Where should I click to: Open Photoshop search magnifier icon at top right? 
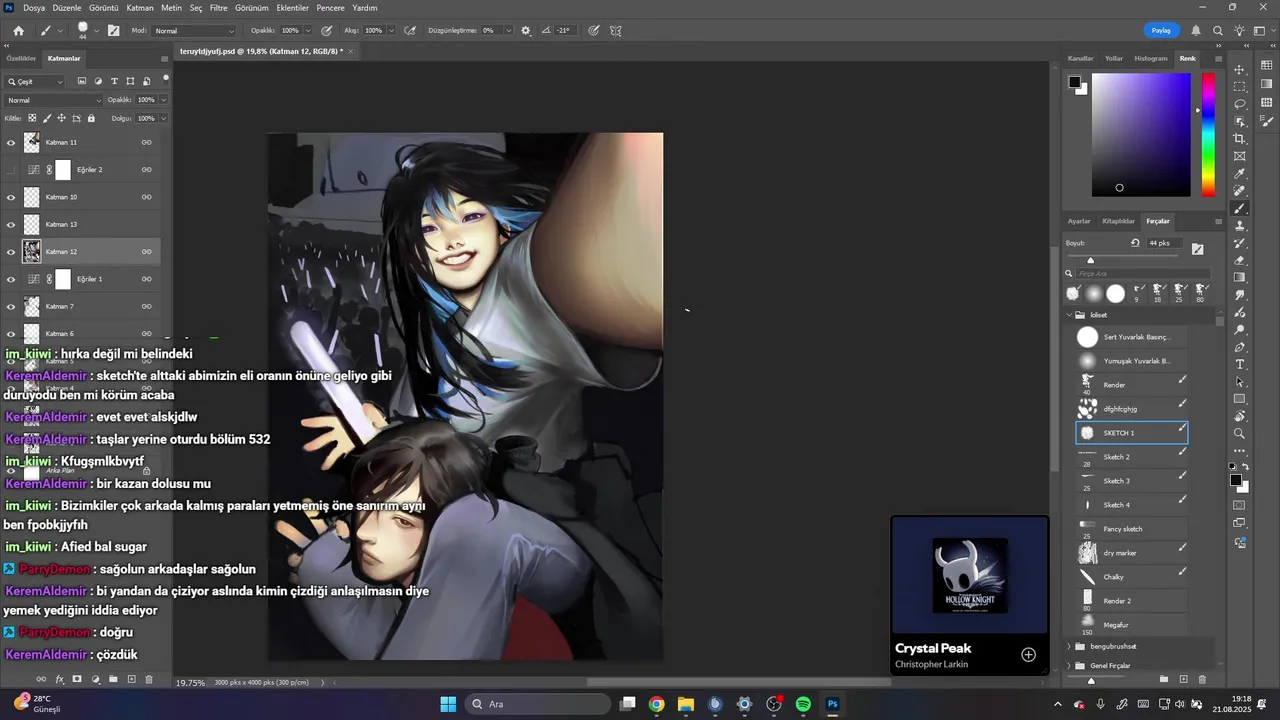click(x=1218, y=30)
